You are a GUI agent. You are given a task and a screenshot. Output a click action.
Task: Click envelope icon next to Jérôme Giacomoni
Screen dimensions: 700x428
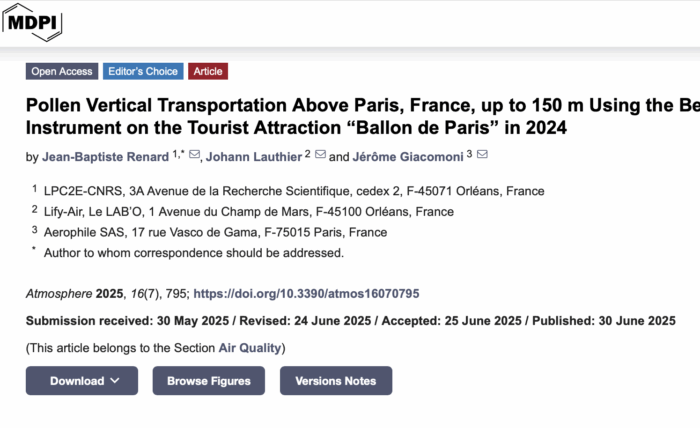(x=482, y=155)
